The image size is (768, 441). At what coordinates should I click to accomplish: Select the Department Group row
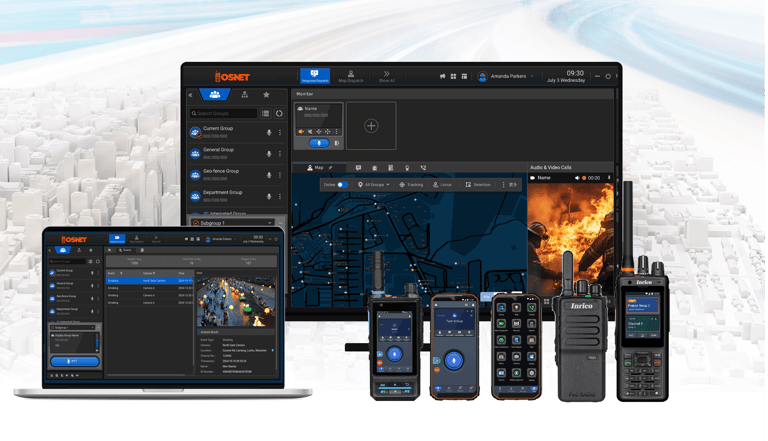click(x=237, y=196)
